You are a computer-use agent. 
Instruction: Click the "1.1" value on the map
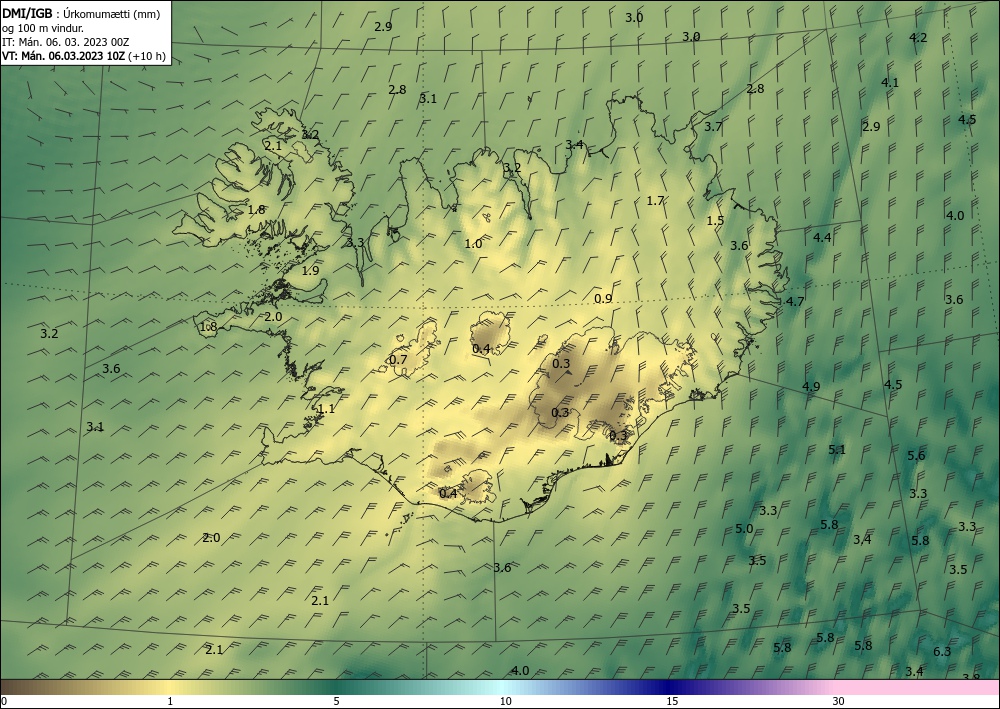click(326, 409)
